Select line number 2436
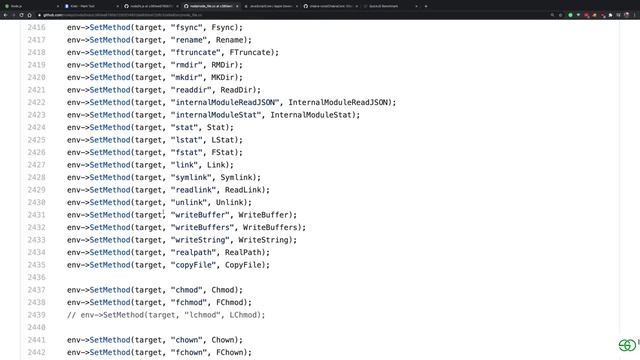The image size is (640, 360). pos(36,277)
